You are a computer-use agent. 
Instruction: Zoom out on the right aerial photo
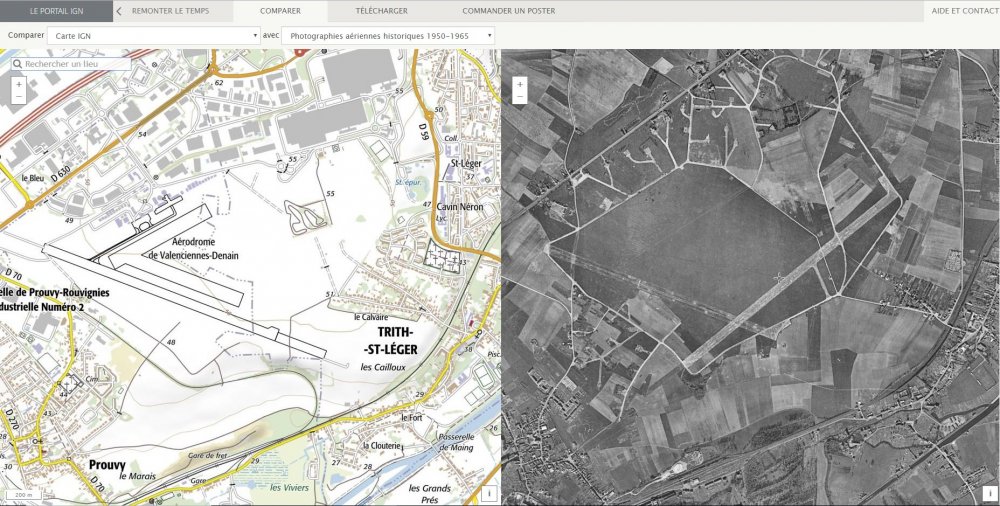coord(519,97)
